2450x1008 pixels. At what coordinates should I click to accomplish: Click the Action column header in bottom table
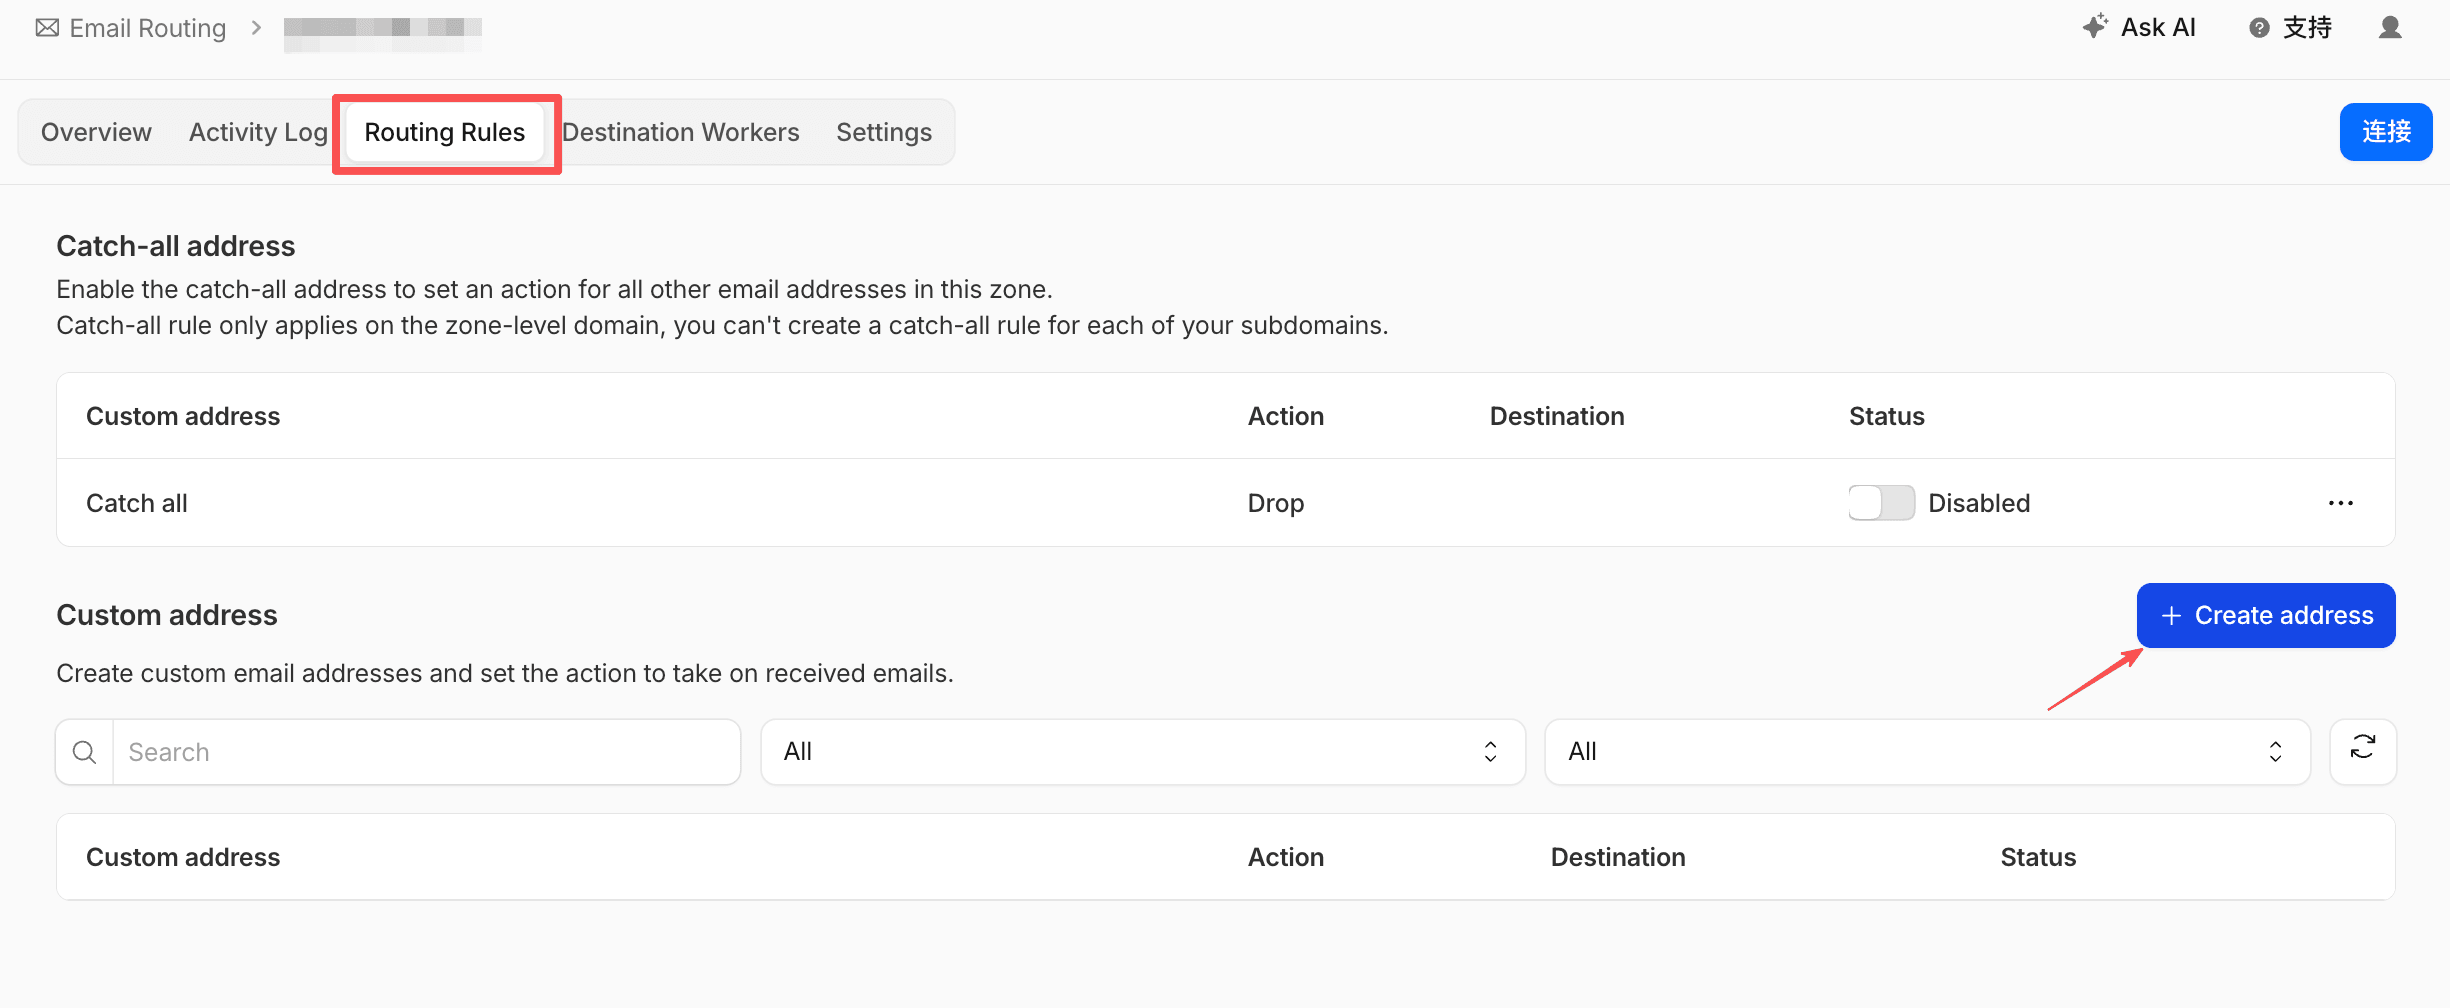pos(1286,857)
